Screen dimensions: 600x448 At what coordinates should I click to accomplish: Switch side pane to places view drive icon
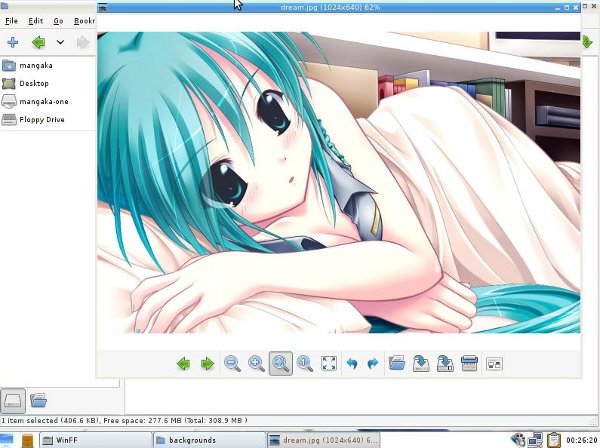tap(13, 401)
